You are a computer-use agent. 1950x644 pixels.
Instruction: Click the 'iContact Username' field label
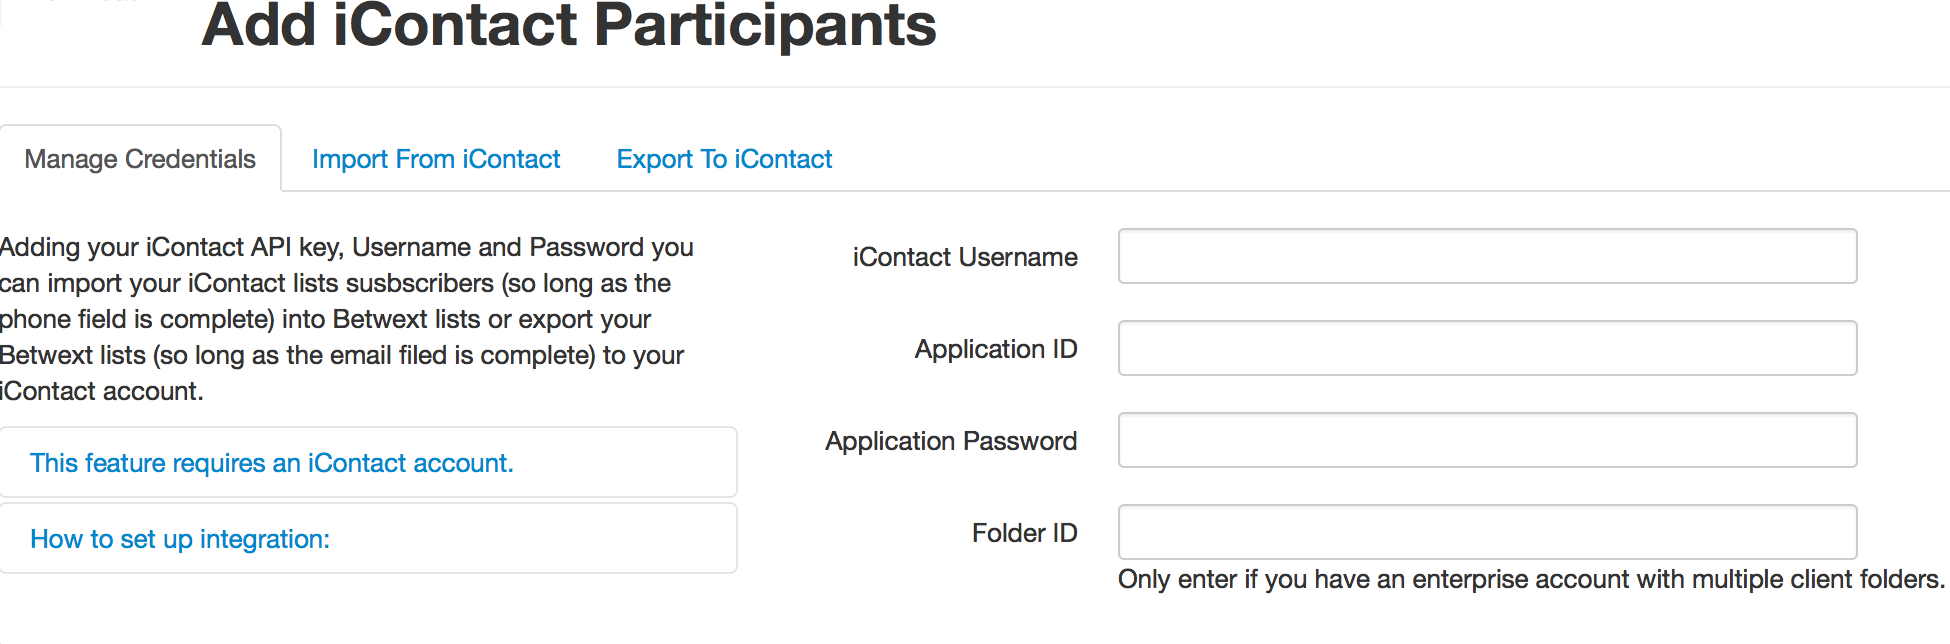964,257
